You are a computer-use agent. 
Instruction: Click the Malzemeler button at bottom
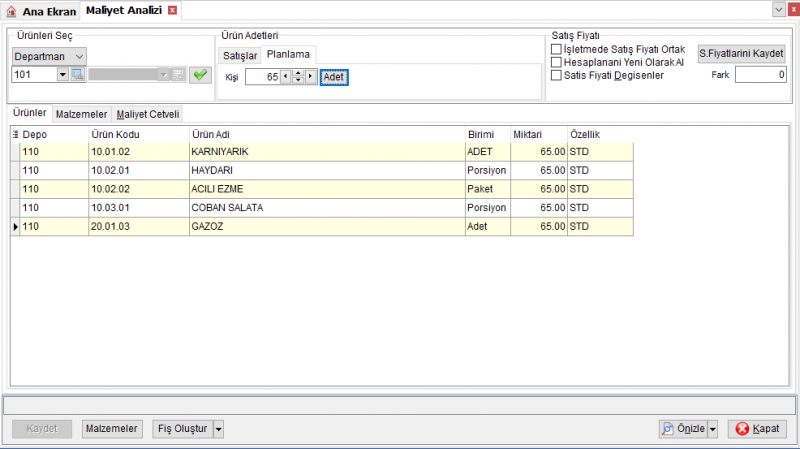point(111,429)
